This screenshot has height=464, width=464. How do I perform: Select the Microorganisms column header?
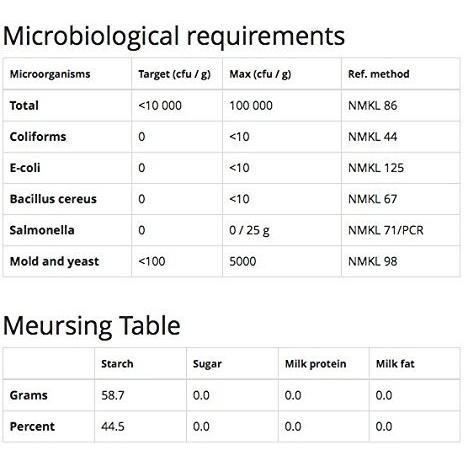50,74
